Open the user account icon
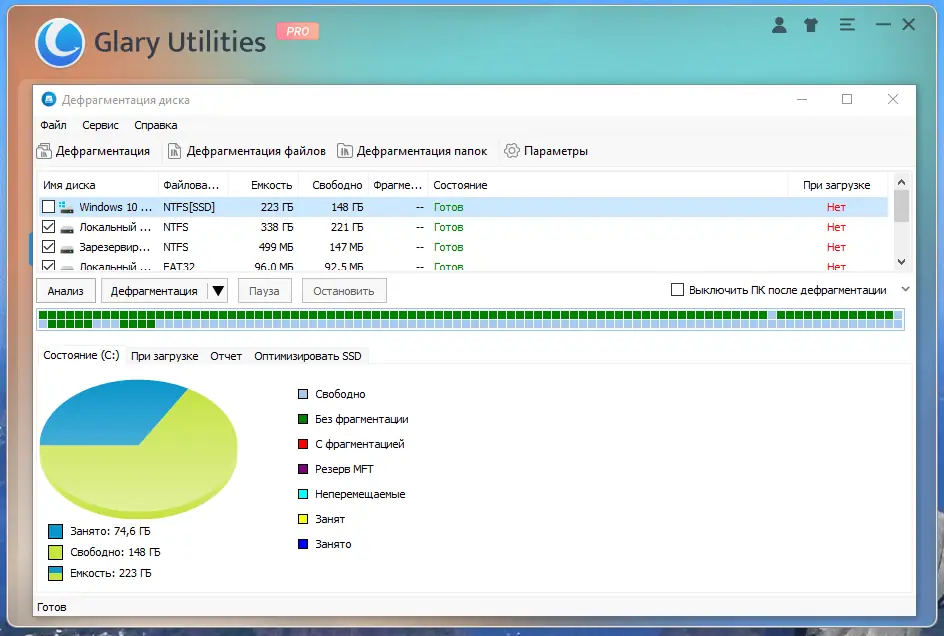Screen dimensions: 944x636 pos(779,25)
